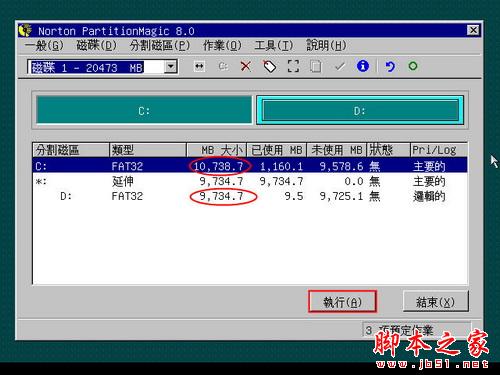The width and height of the screenshot is (500, 375).
Task: Click the 9,578.6 unused MB cell
Action: pyautogui.click(x=341, y=166)
